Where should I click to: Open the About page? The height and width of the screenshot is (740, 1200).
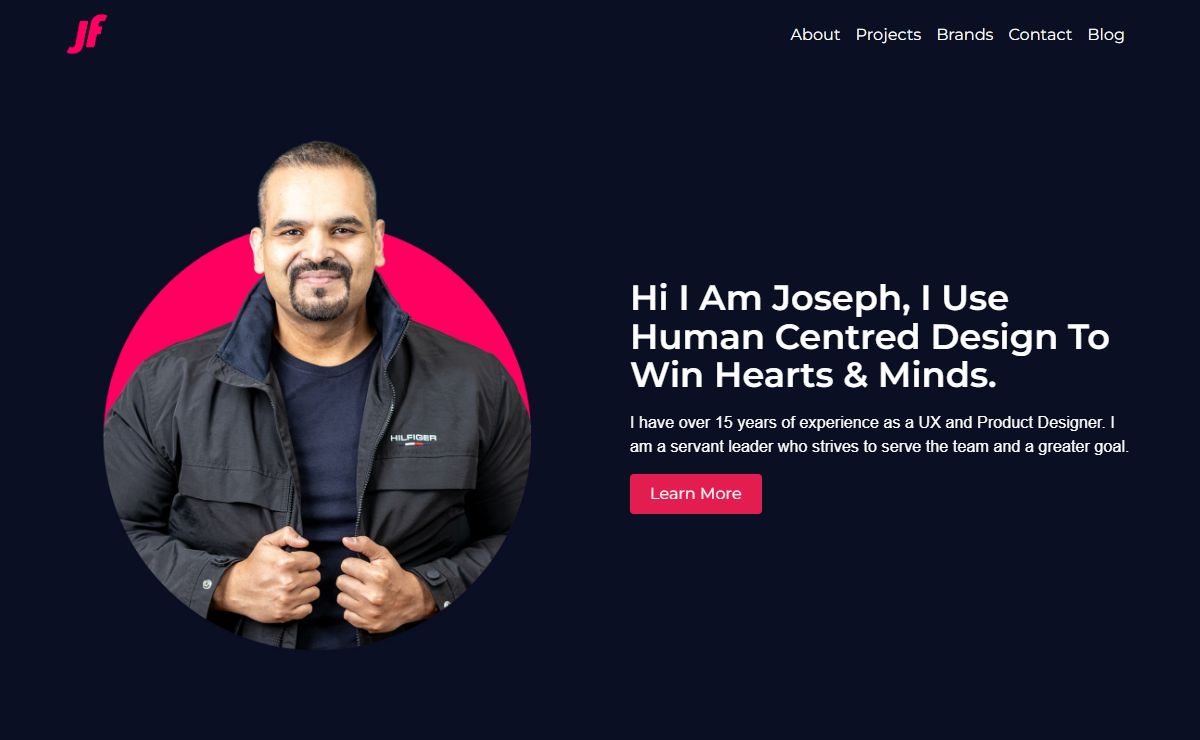pyautogui.click(x=815, y=34)
